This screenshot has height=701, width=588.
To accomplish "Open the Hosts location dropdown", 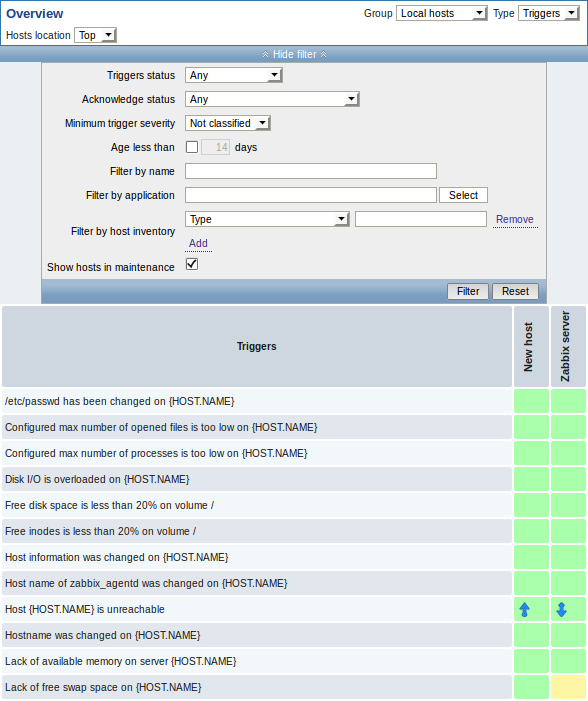I will pos(96,35).
